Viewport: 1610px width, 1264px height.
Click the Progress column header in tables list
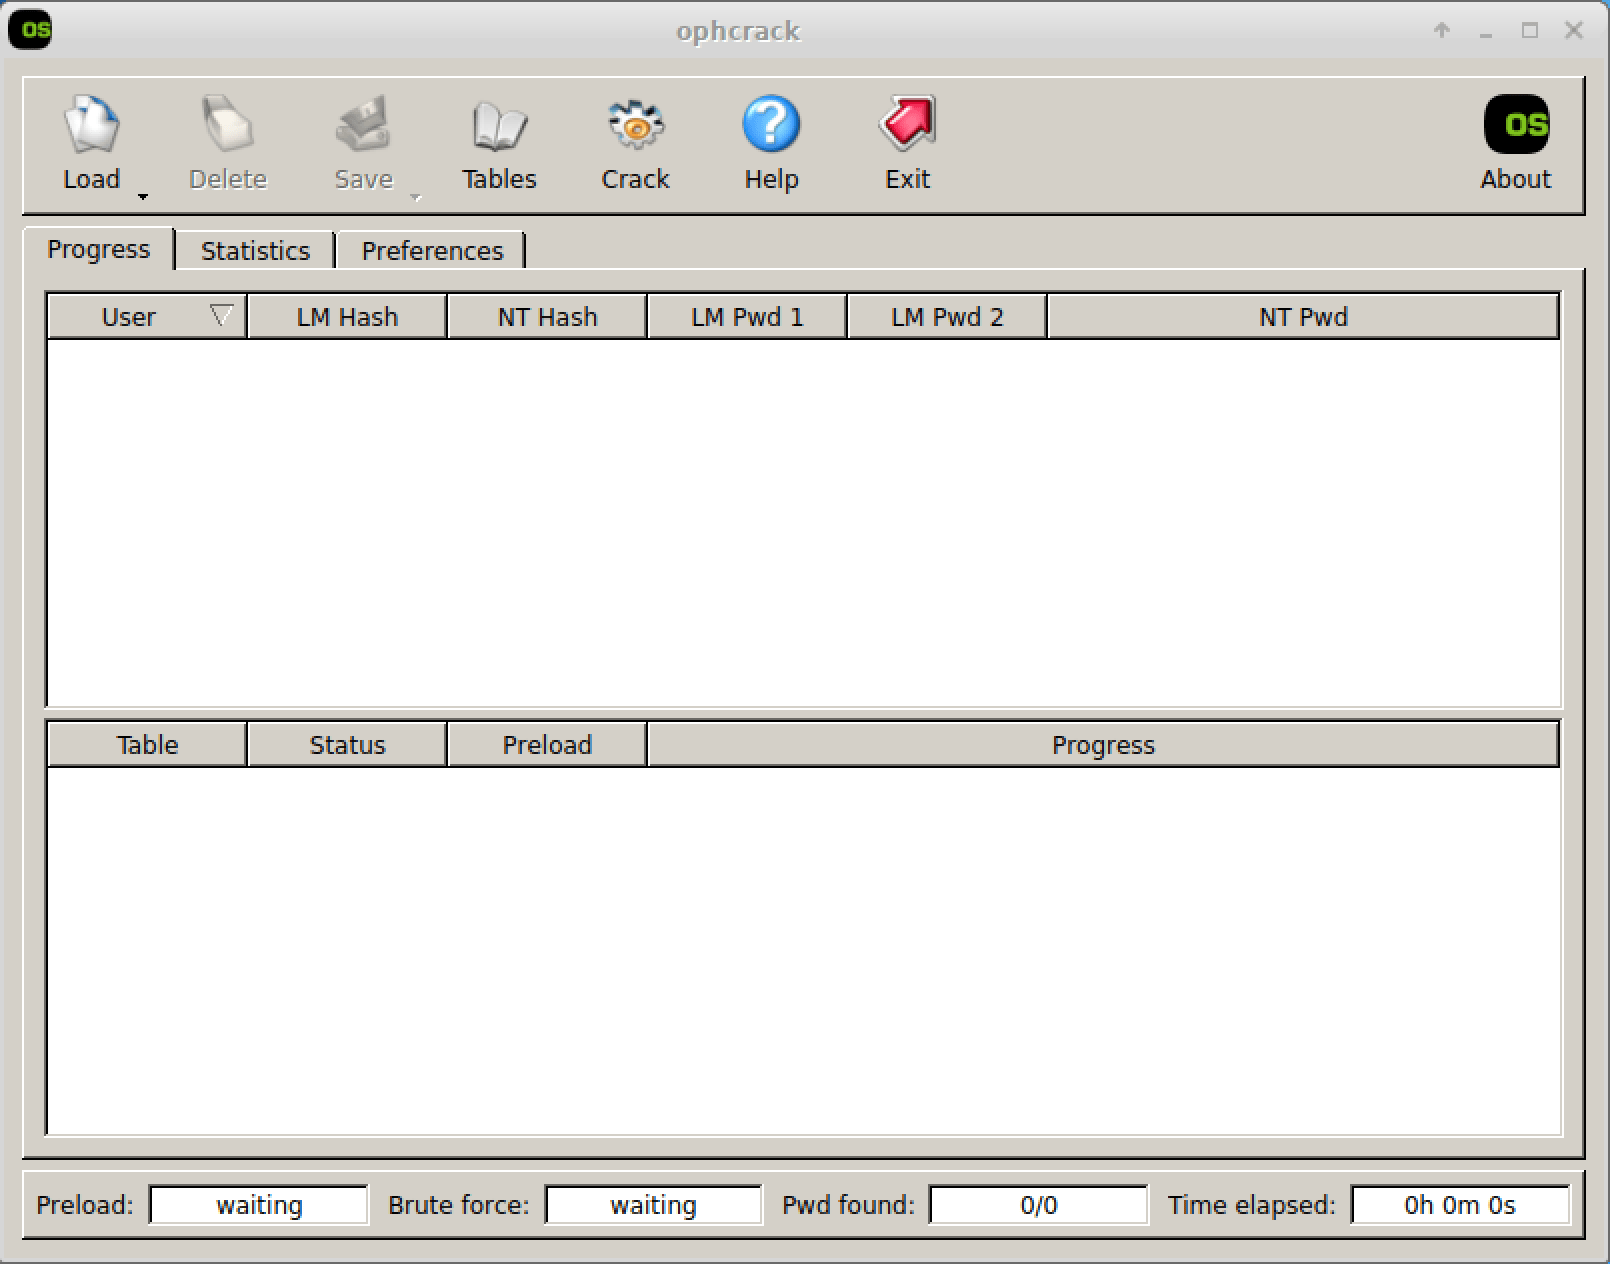(x=1102, y=745)
